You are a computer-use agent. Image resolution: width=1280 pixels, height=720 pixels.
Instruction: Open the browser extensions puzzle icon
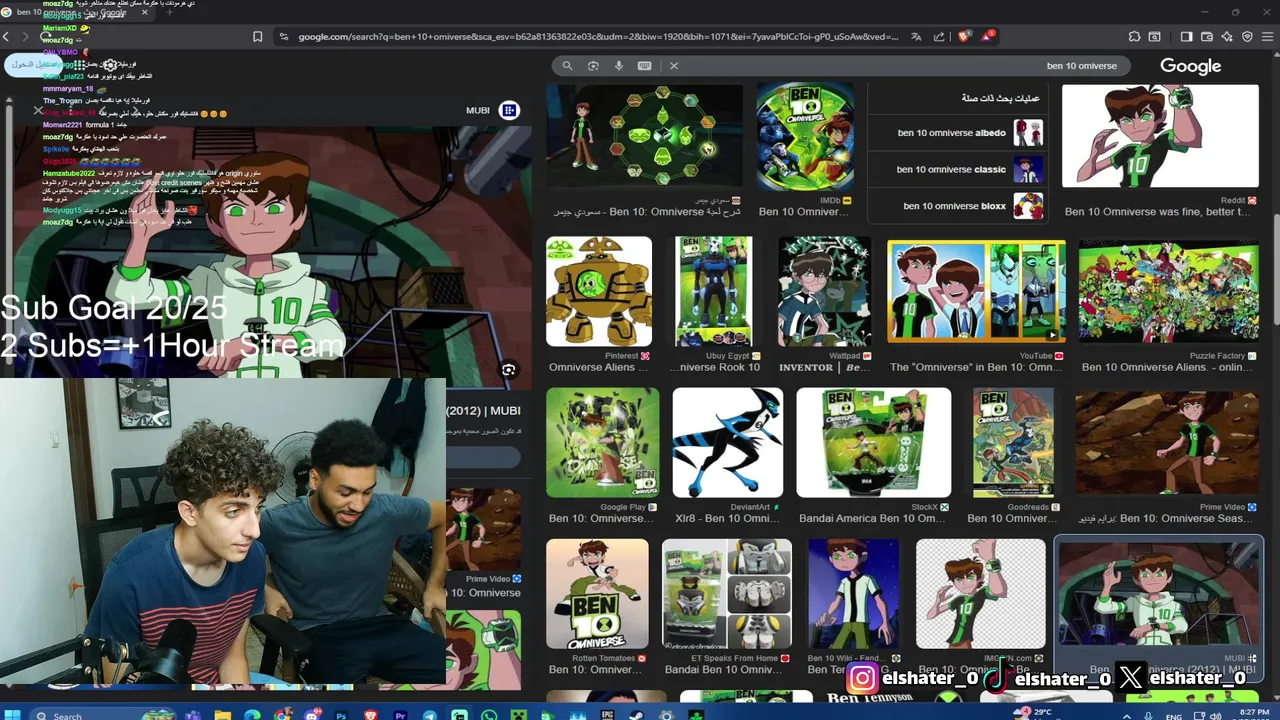coord(1134,37)
